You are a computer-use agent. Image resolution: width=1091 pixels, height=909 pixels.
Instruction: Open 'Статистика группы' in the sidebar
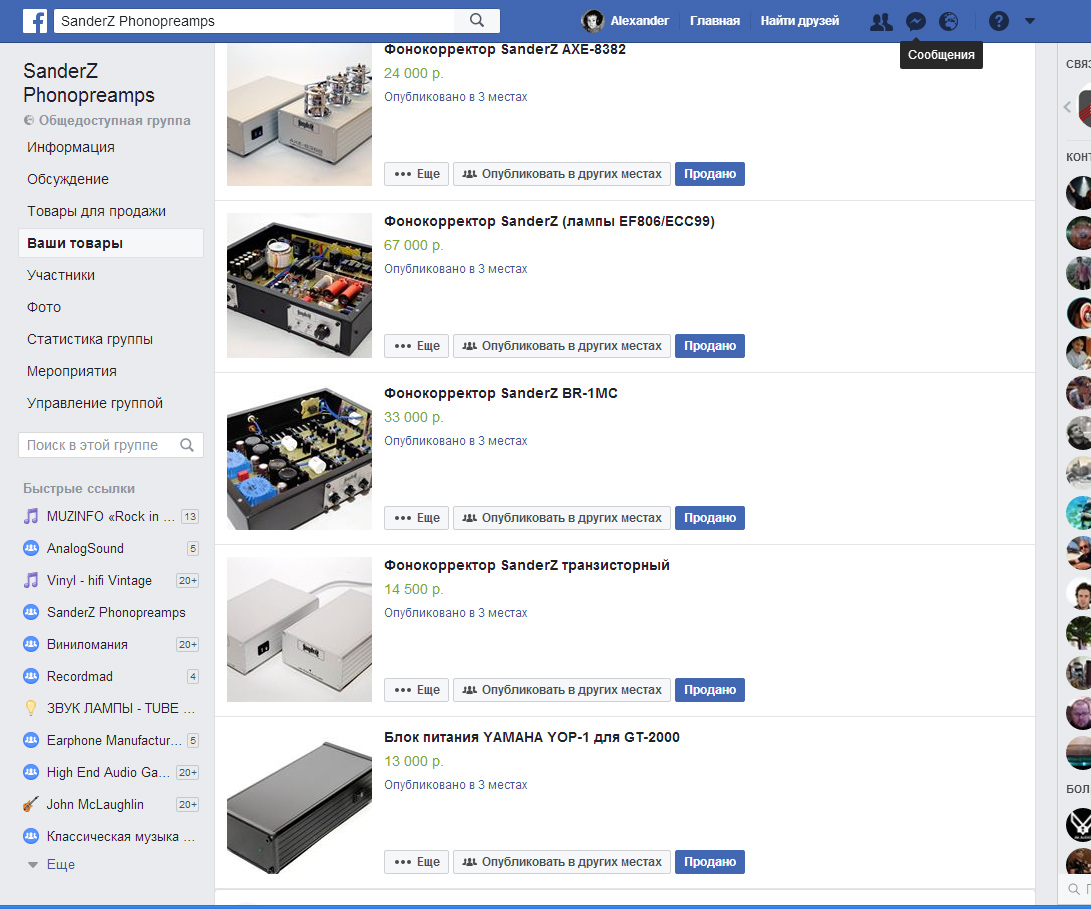(x=90, y=339)
